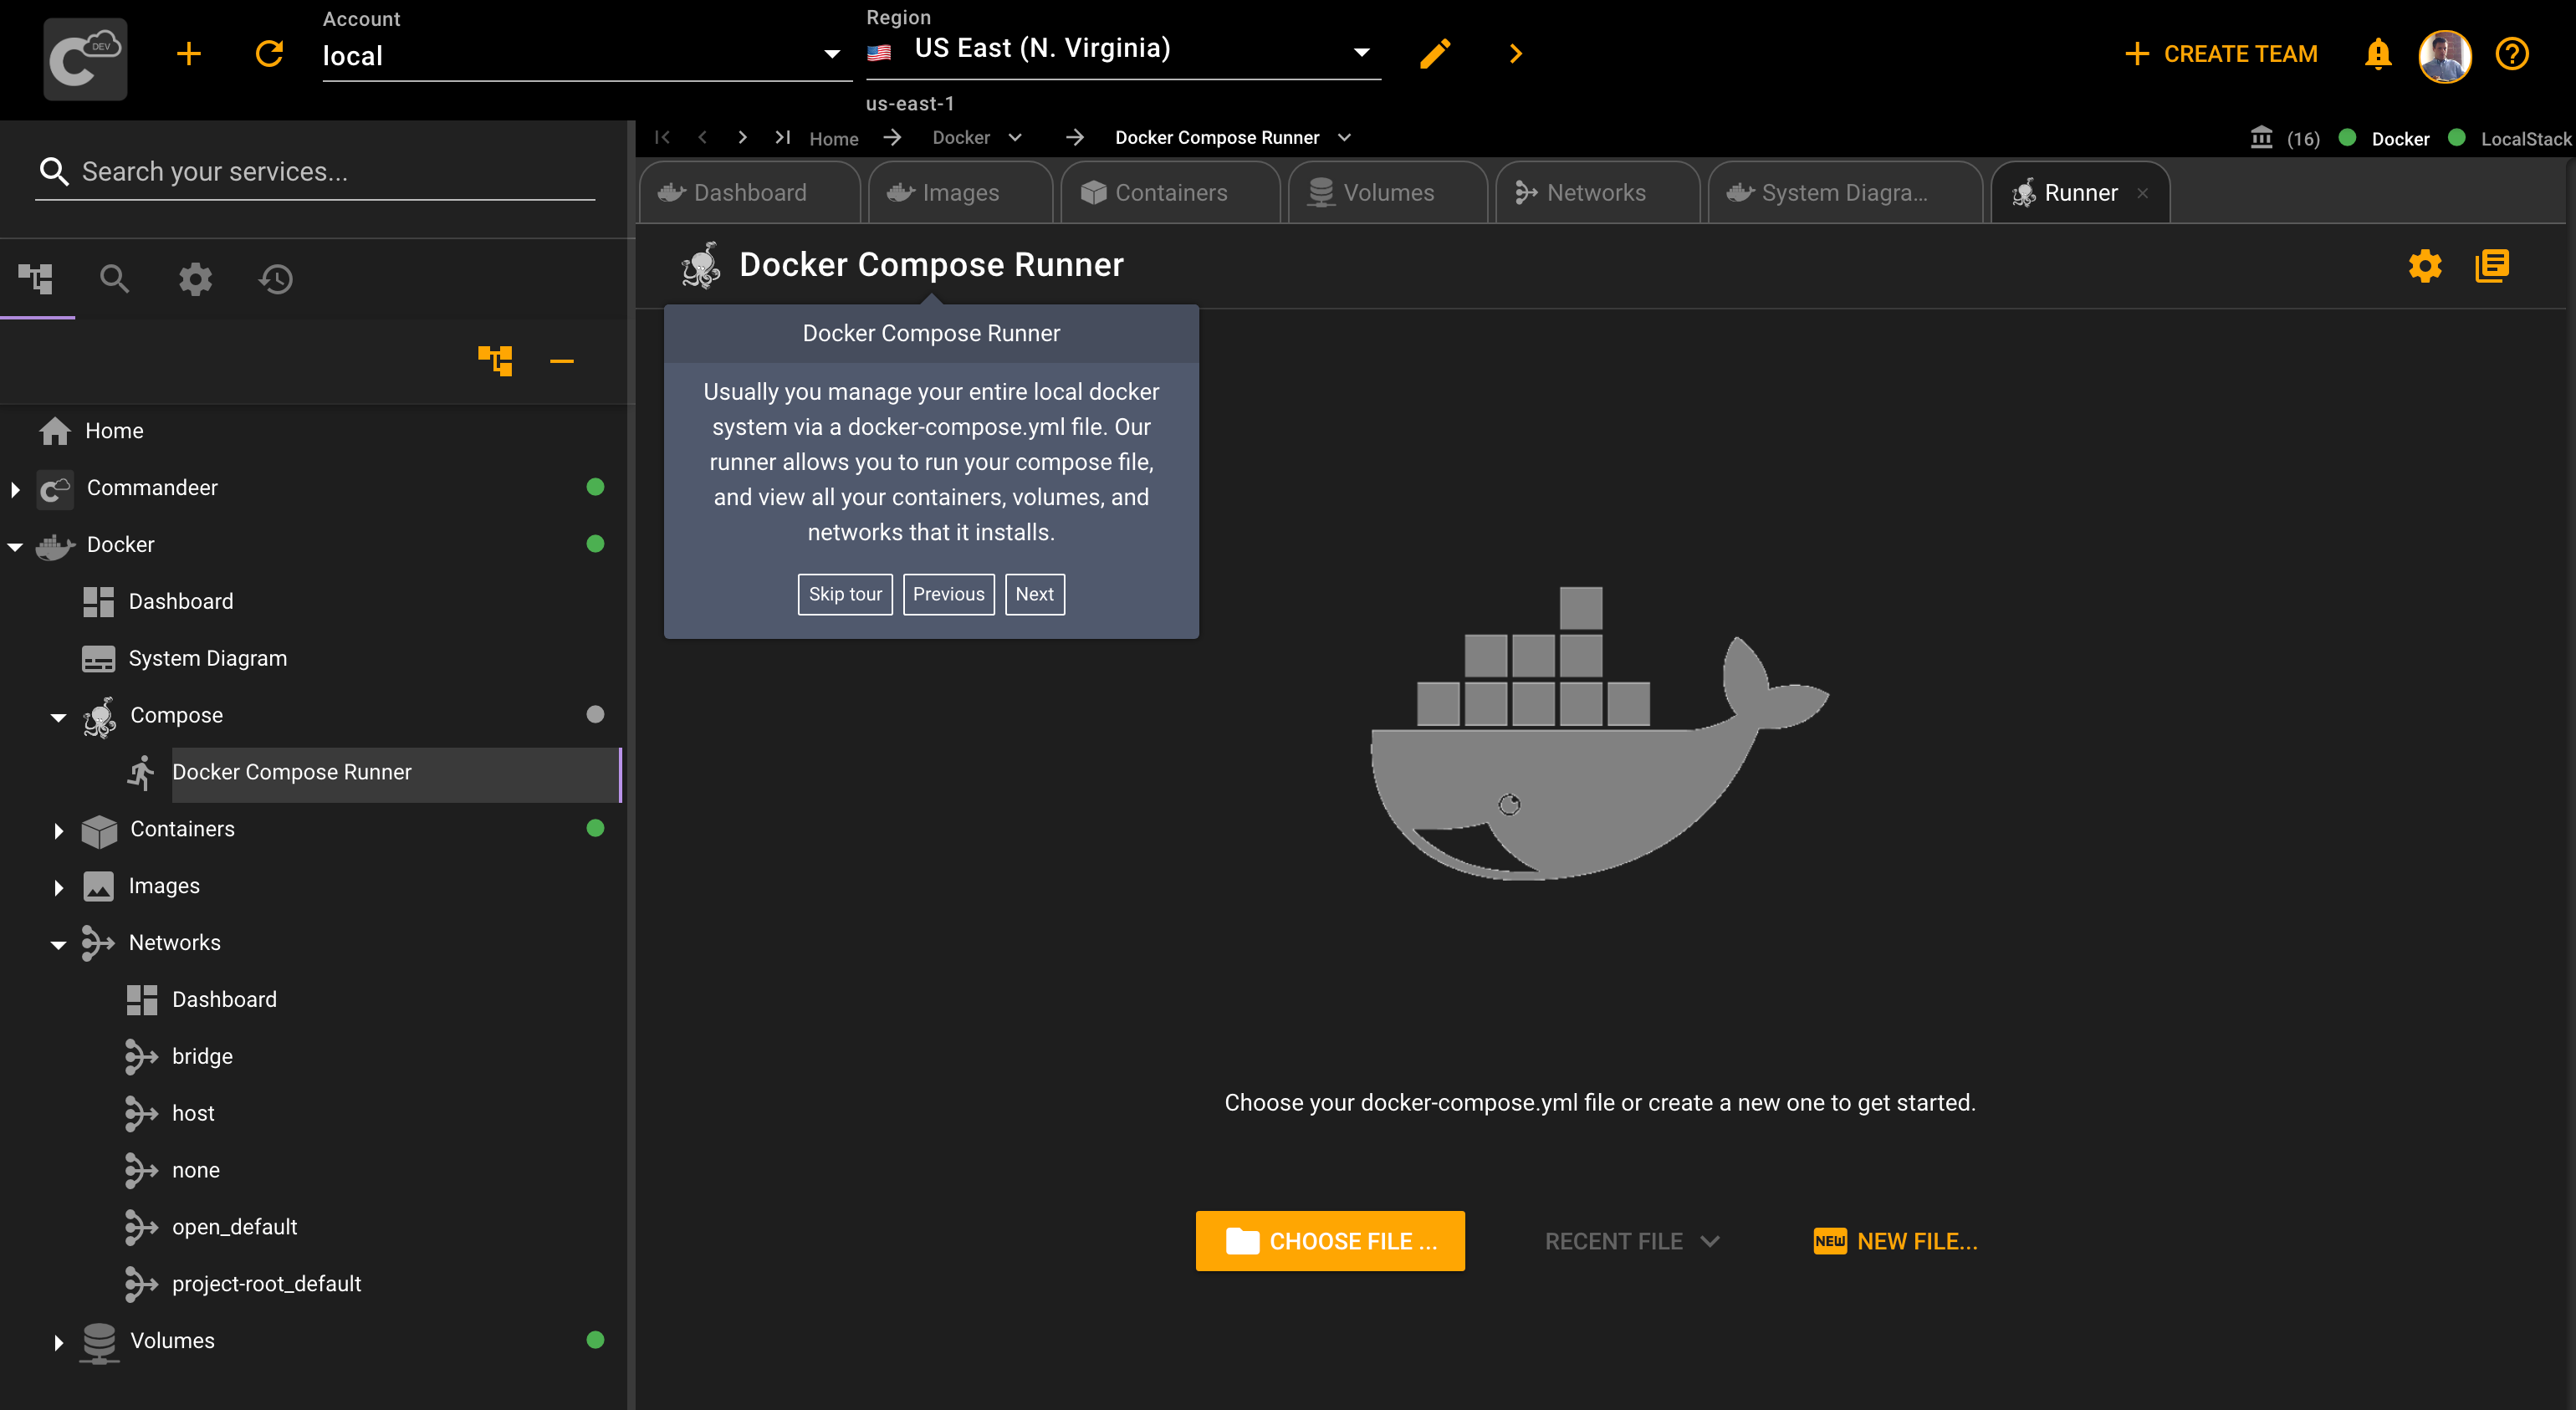Open Dashboard under Networks in tree
This screenshot has height=1410, width=2576.
click(x=224, y=1000)
